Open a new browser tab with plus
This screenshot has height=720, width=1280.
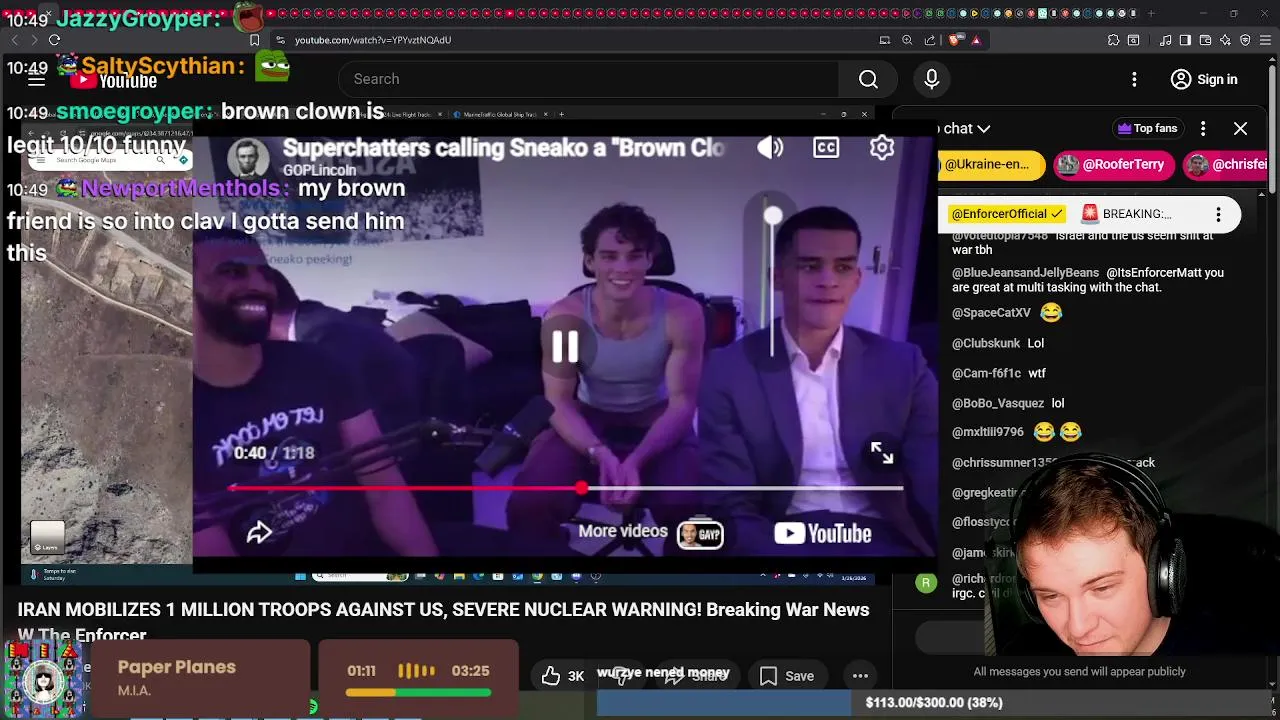point(1151,13)
